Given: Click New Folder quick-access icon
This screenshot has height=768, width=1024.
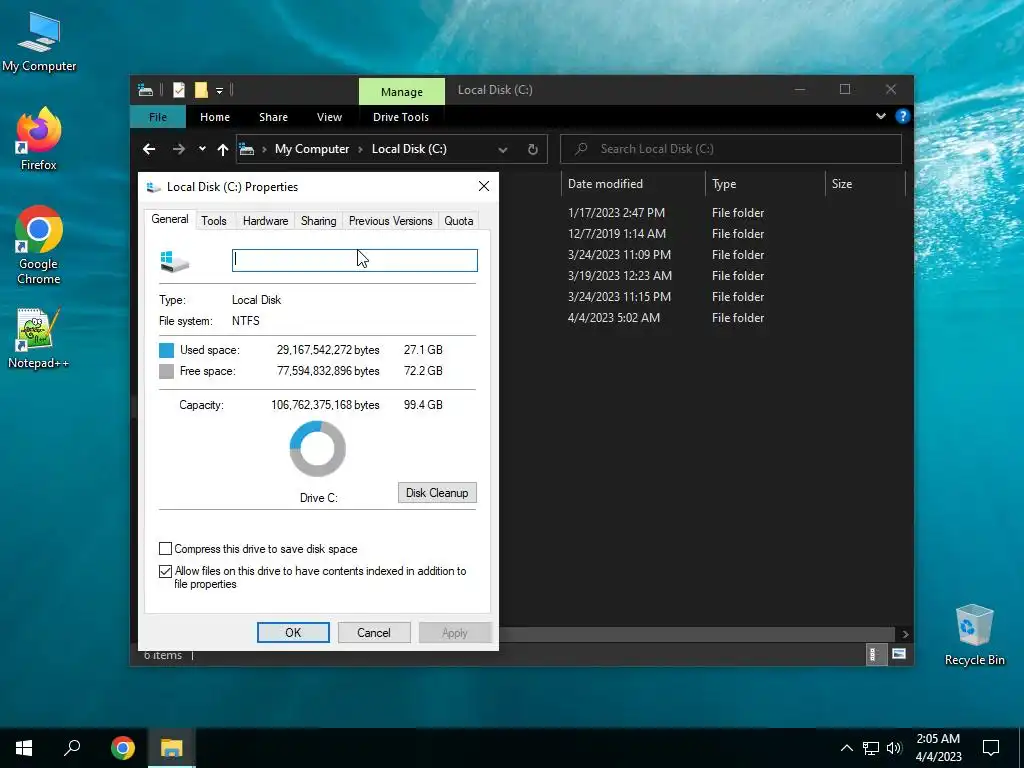Looking at the screenshot, I should click(x=201, y=90).
